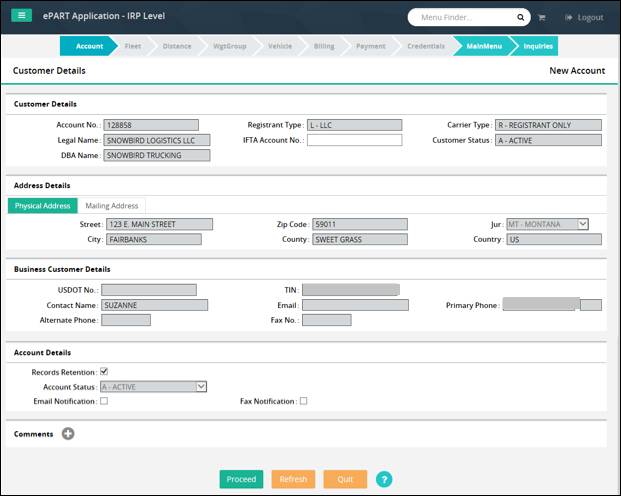Focus the Menu Finder search box
This screenshot has width=621, height=496.
click(463, 17)
